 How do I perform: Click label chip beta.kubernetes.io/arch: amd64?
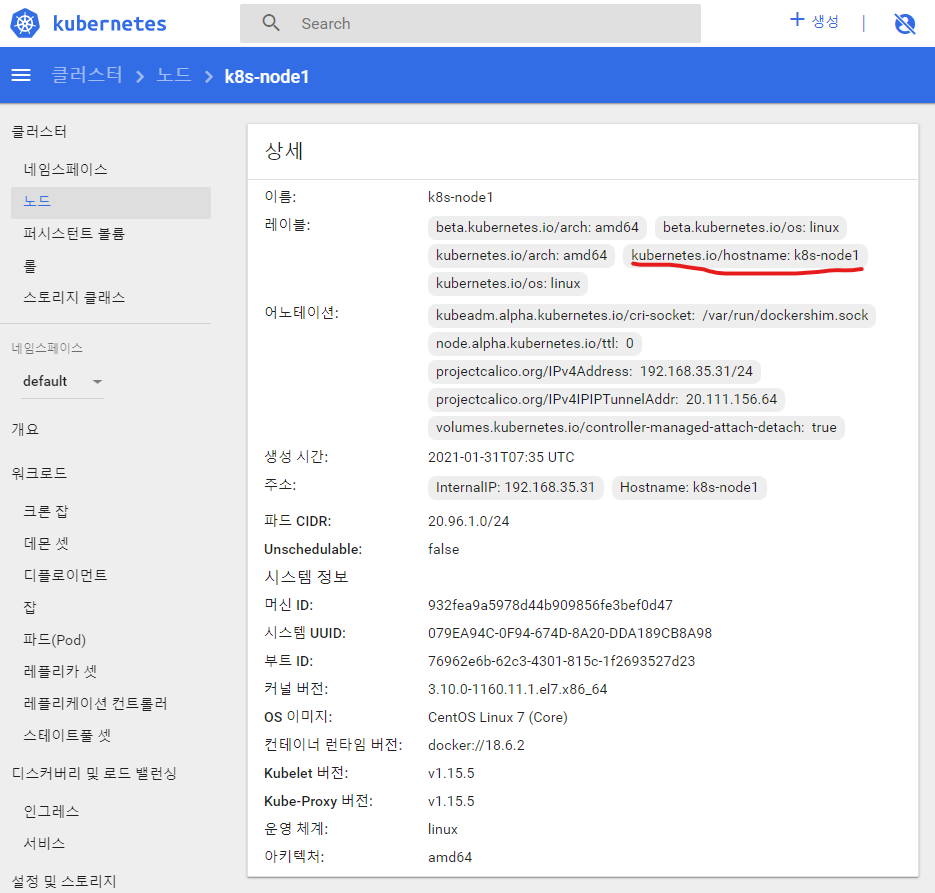(537, 228)
